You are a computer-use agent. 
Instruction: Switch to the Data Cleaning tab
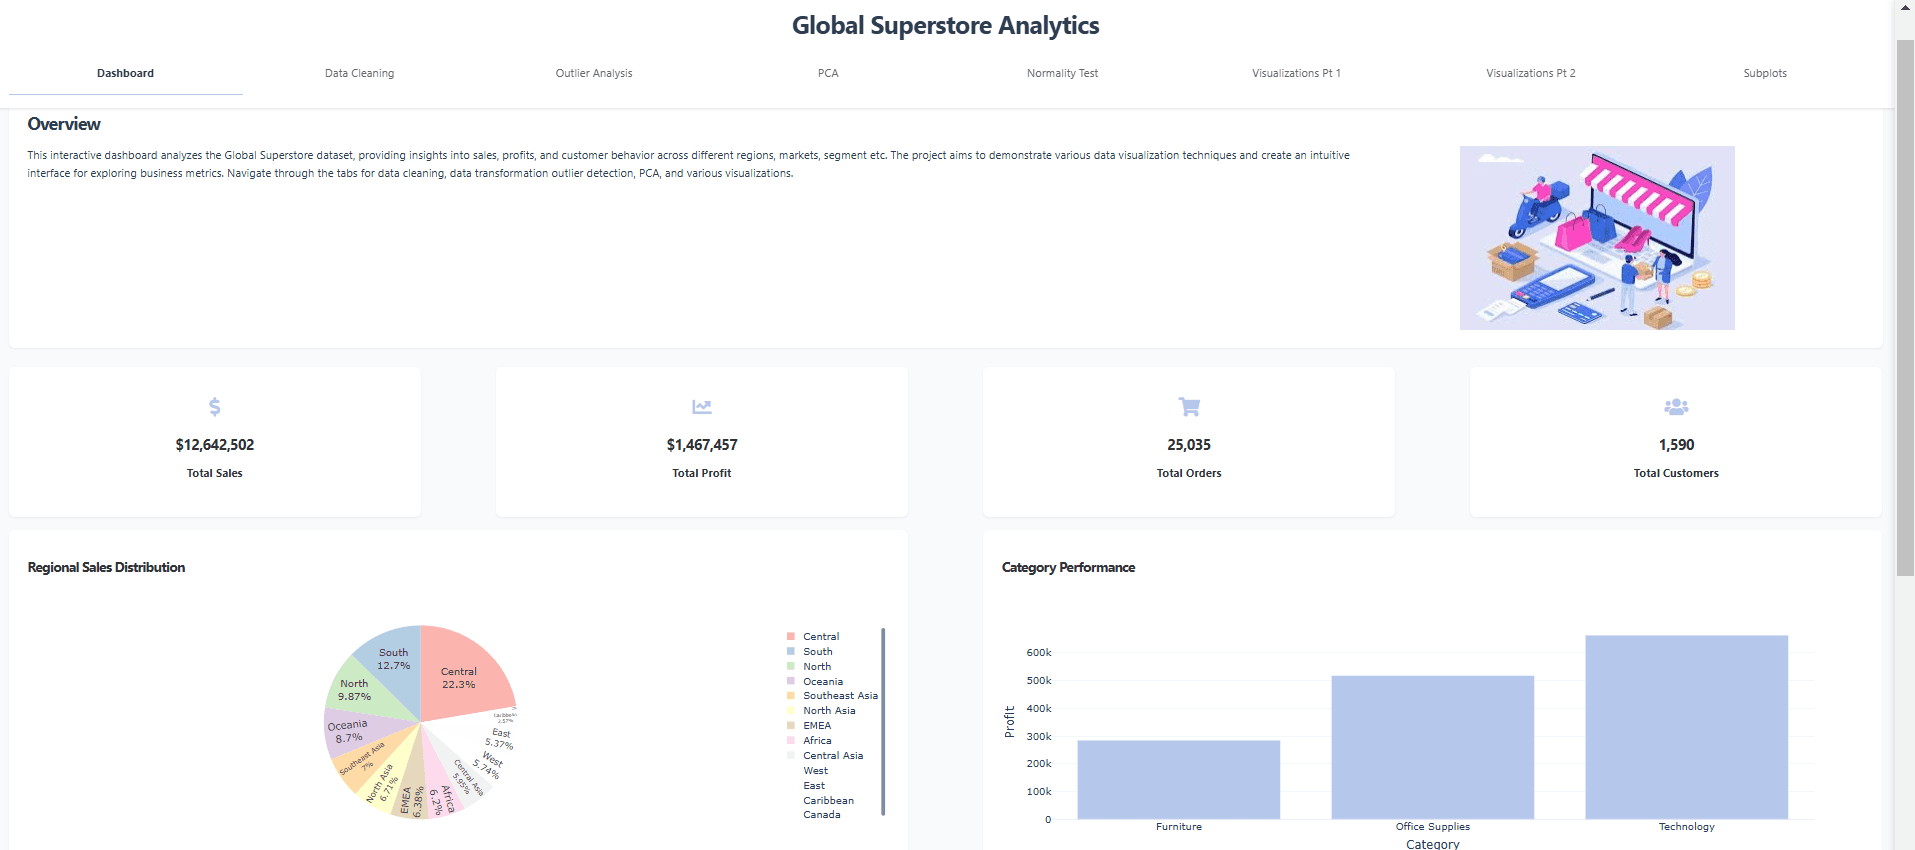359,73
